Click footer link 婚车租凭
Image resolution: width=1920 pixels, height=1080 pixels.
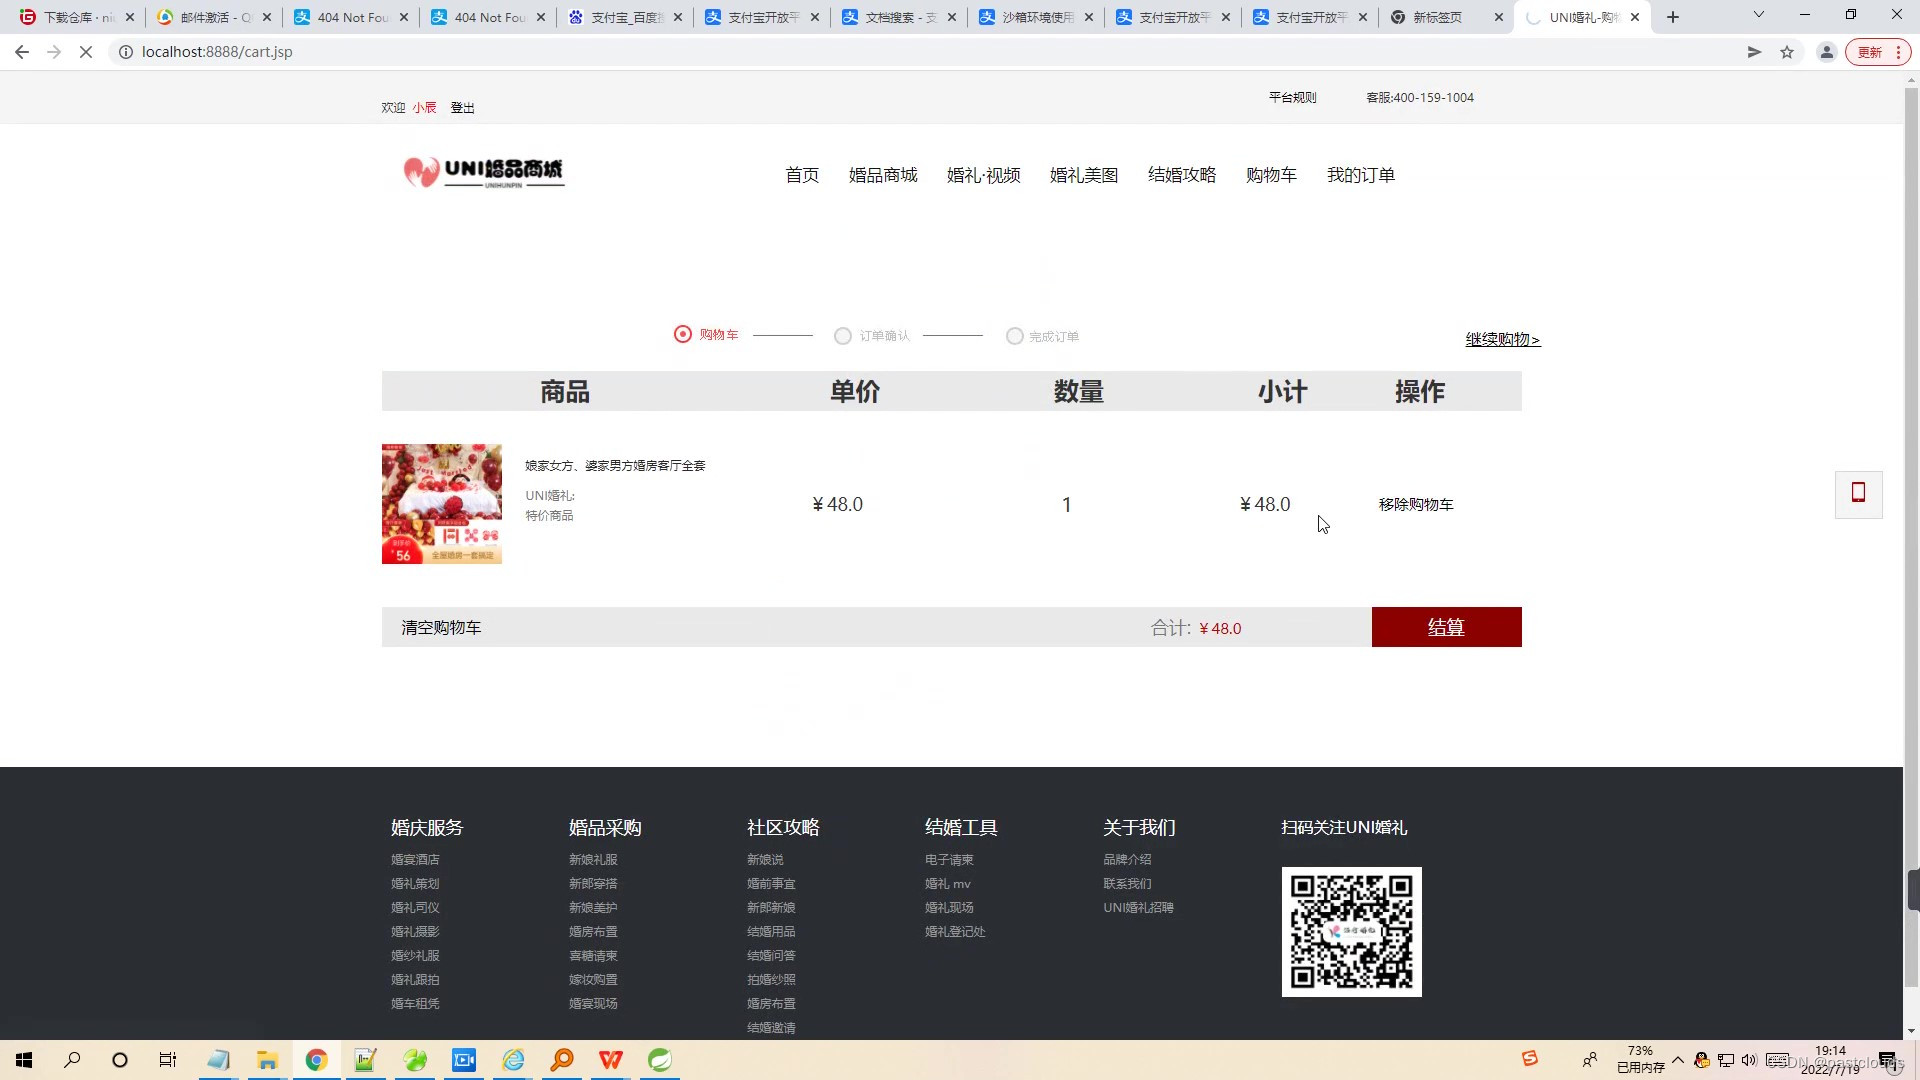pos(415,1003)
